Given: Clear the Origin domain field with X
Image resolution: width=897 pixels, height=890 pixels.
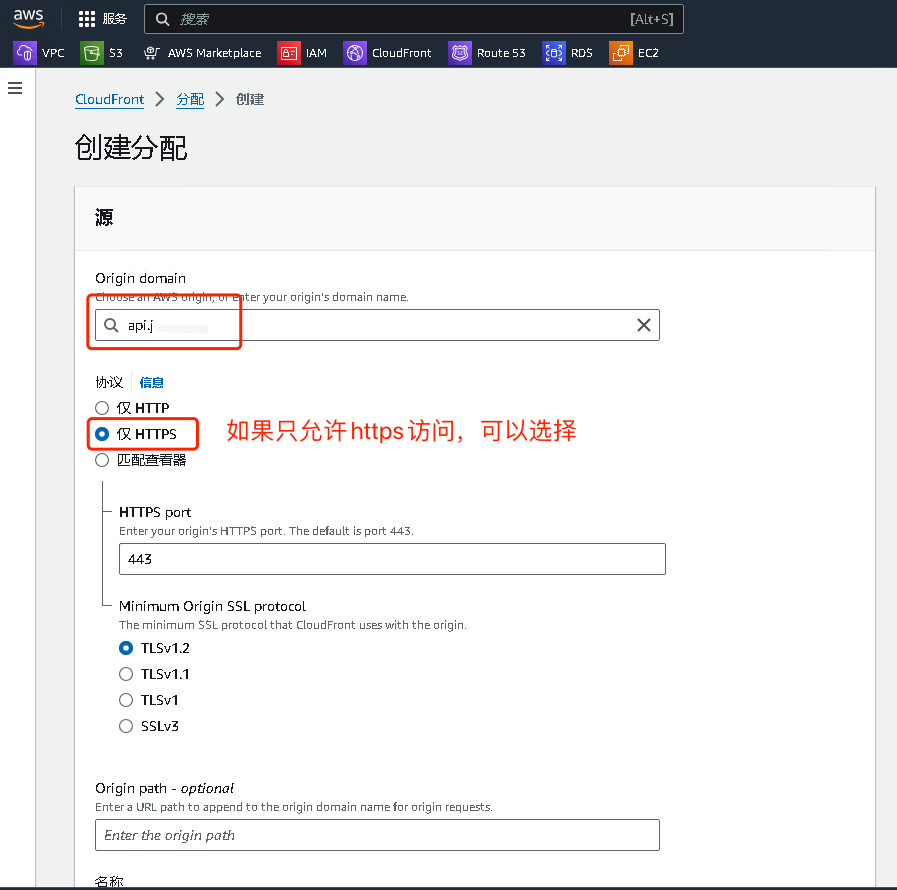Looking at the screenshot, I should pyautogui.click(x=644, y=325).
